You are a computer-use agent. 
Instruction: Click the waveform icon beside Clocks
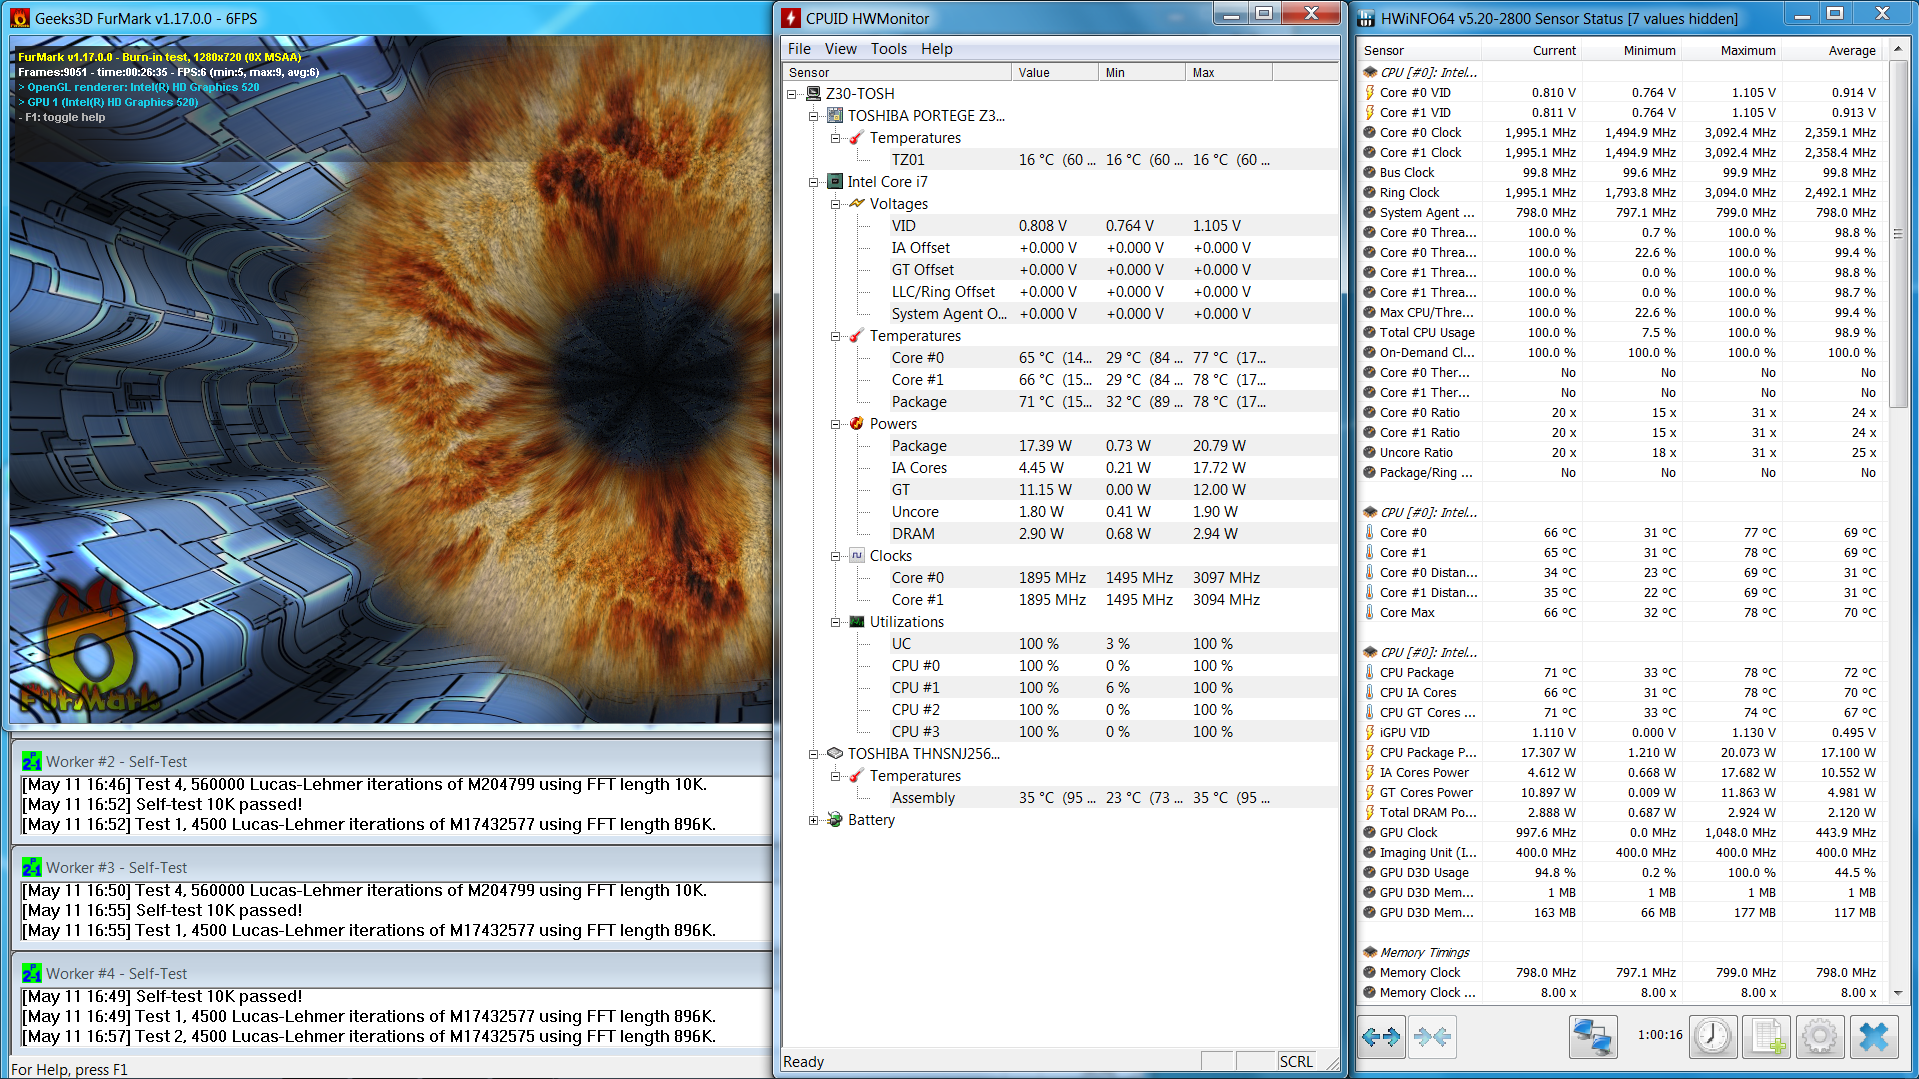(x=857, y=556)
